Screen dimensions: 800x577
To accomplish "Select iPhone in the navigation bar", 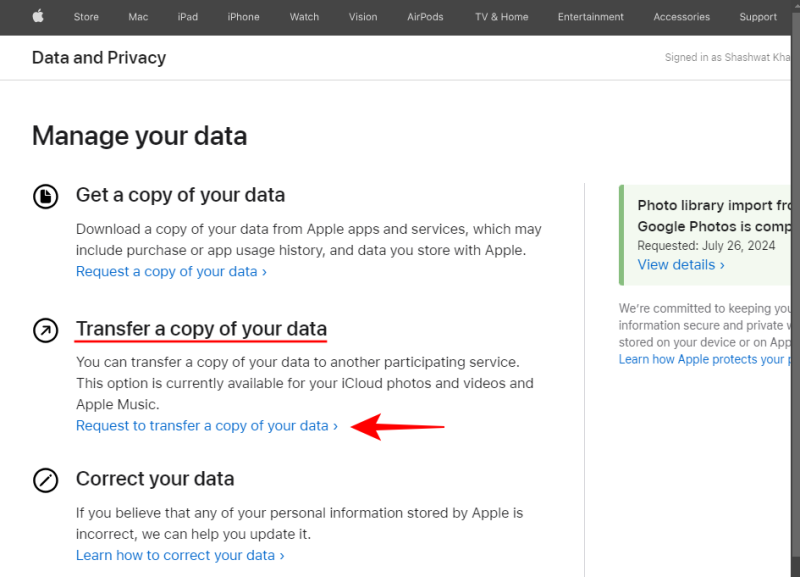I will point(243,17).
